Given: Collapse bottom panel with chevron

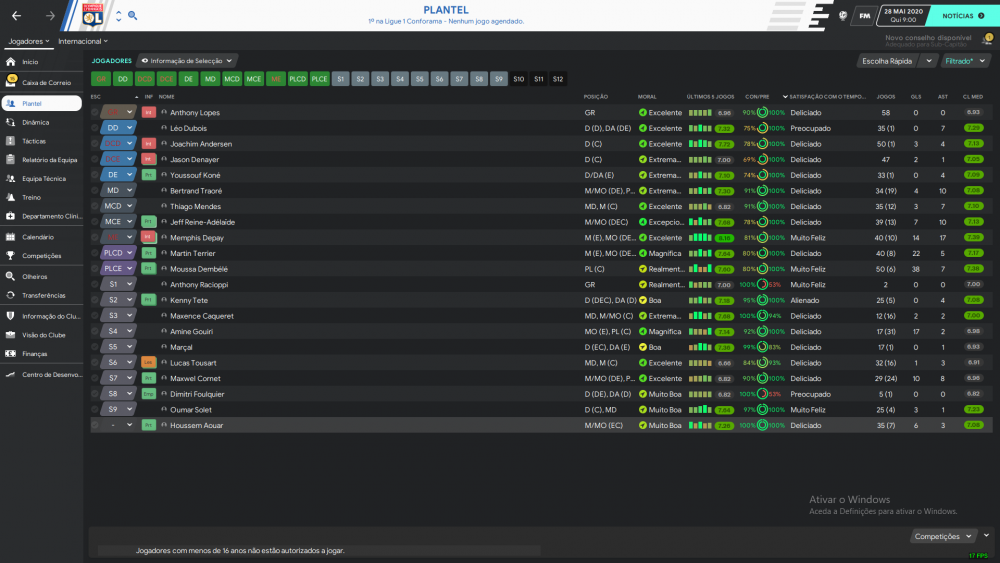Looking at the screenshot, I should 986,536.
